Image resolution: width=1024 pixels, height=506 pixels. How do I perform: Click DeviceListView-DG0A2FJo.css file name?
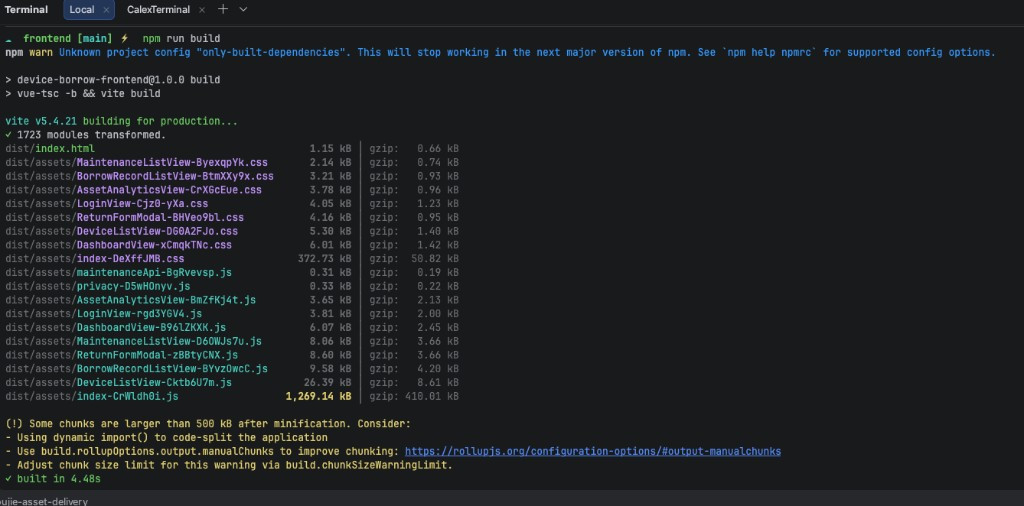157,231
